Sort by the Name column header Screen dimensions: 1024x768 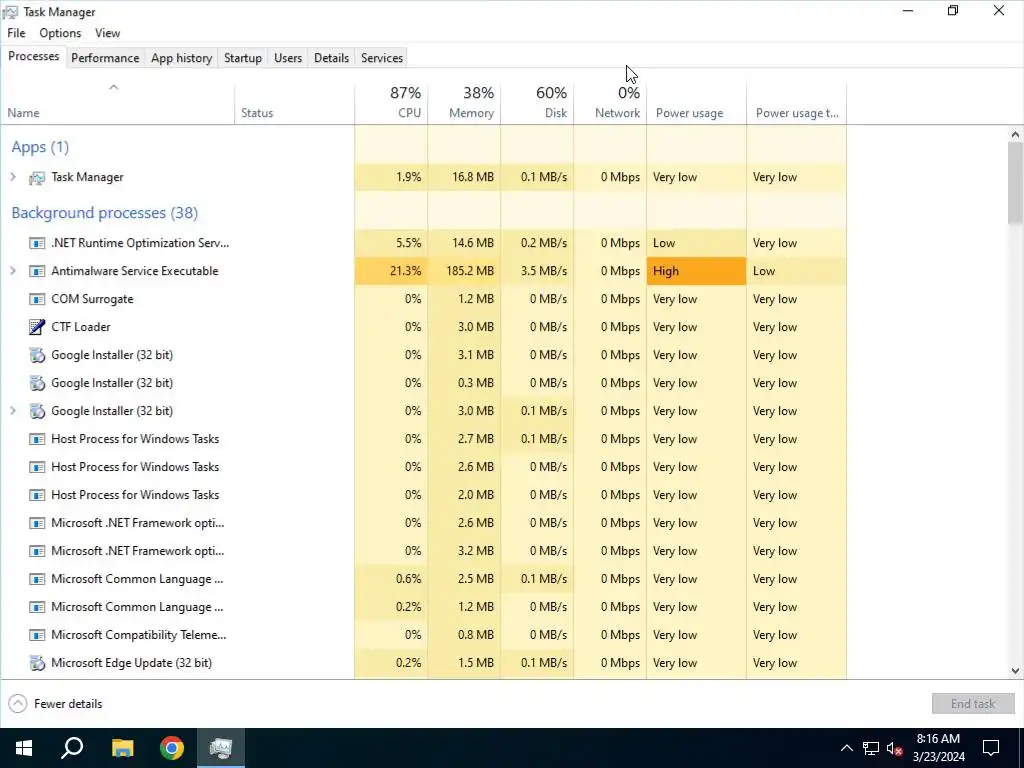click(118, 104)
